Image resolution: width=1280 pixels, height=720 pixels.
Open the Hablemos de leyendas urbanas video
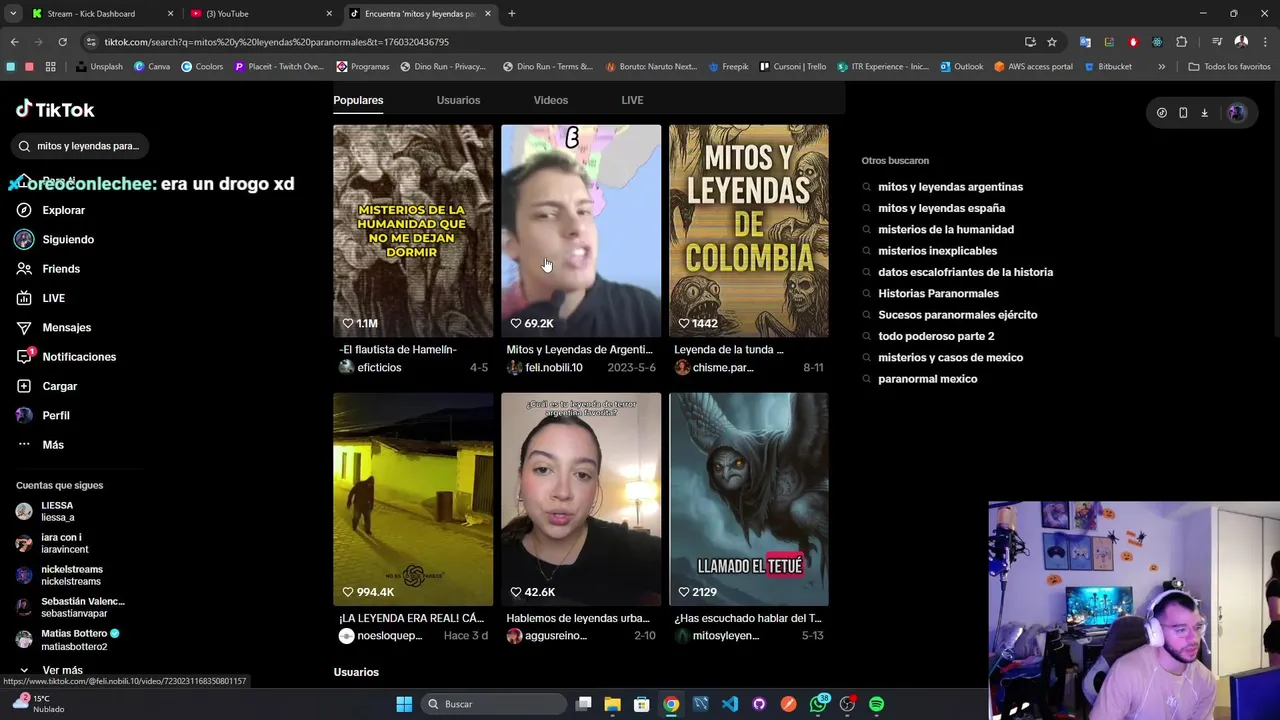click(581, 499)
